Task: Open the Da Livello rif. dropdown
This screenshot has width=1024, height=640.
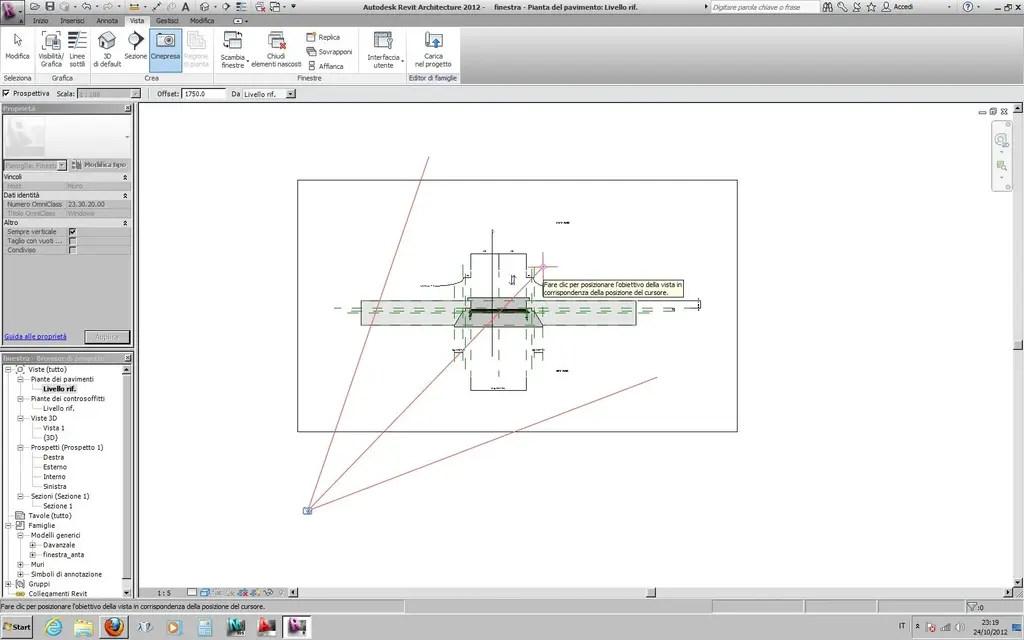Action: [x=291, y=94]
